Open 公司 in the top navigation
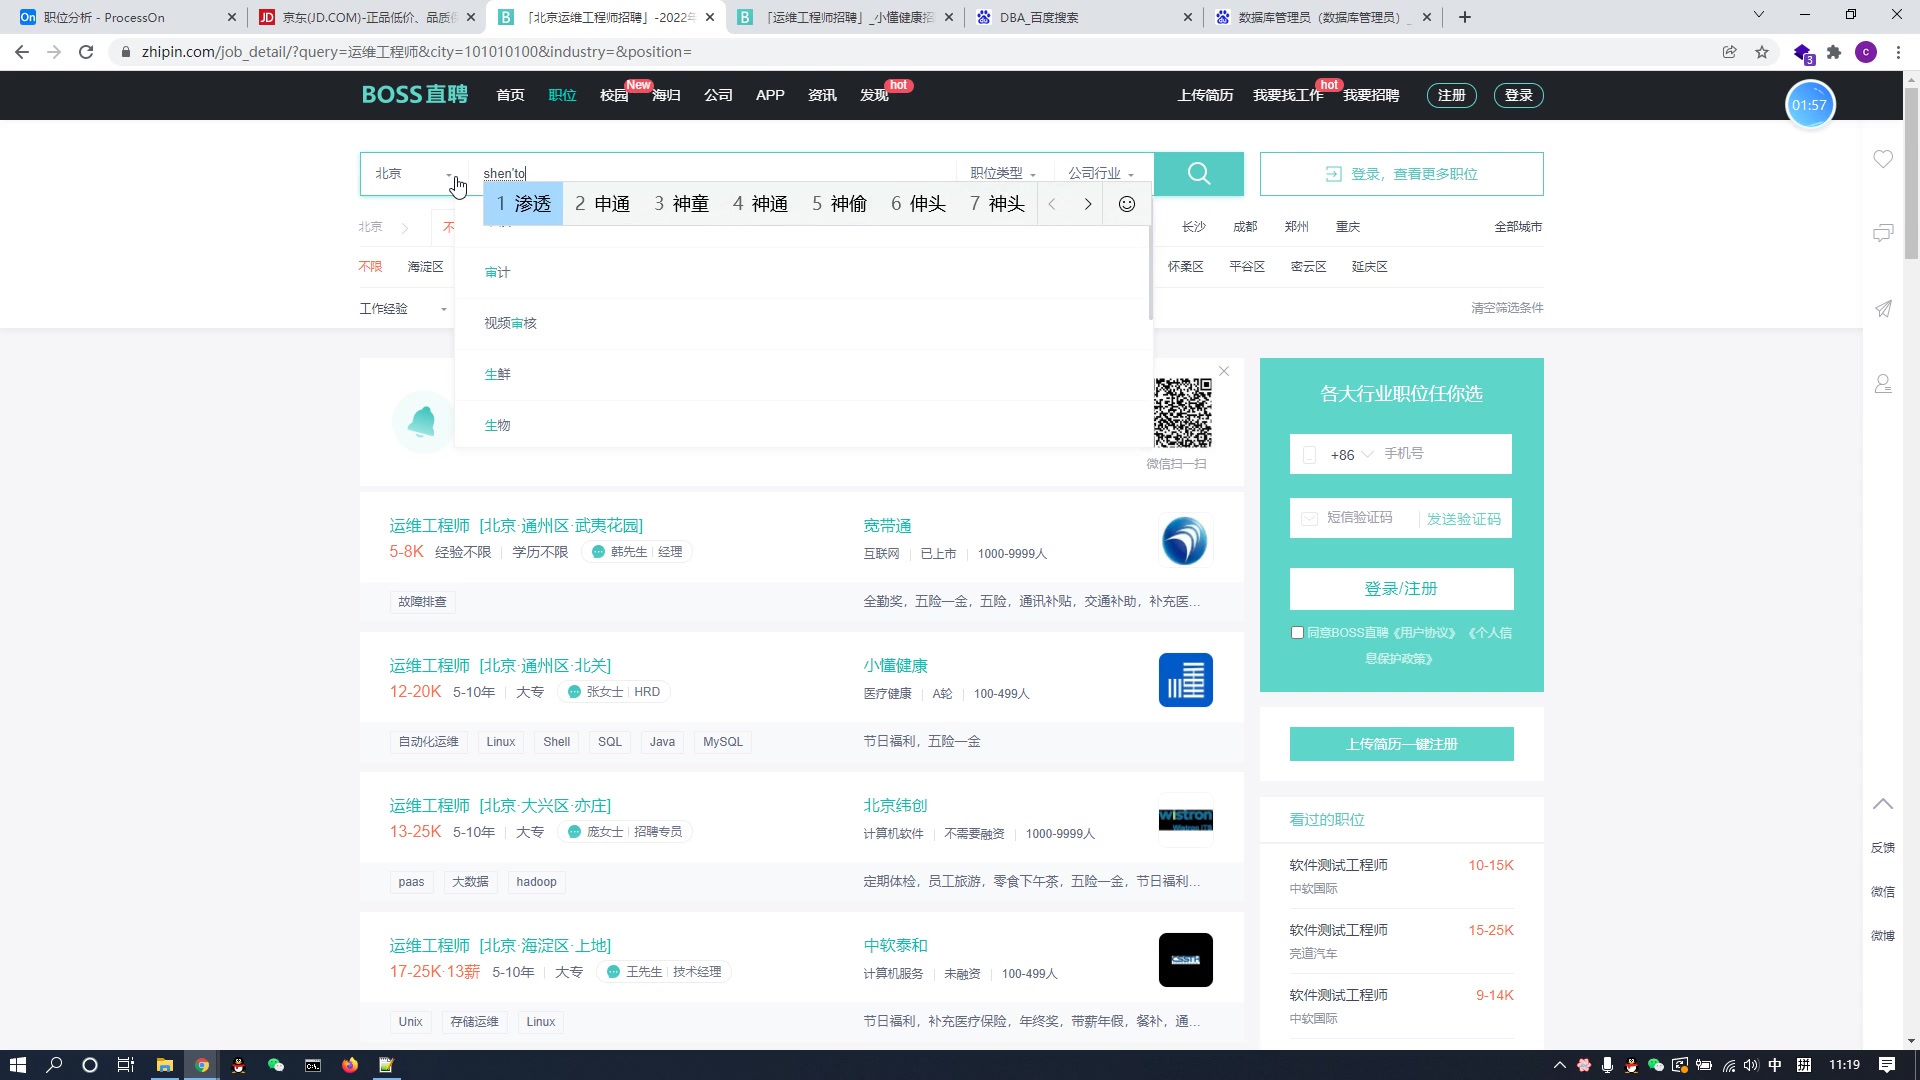Image resolution: width=1920 pixels, height=1080 pixels. click(x=718, y=95)
